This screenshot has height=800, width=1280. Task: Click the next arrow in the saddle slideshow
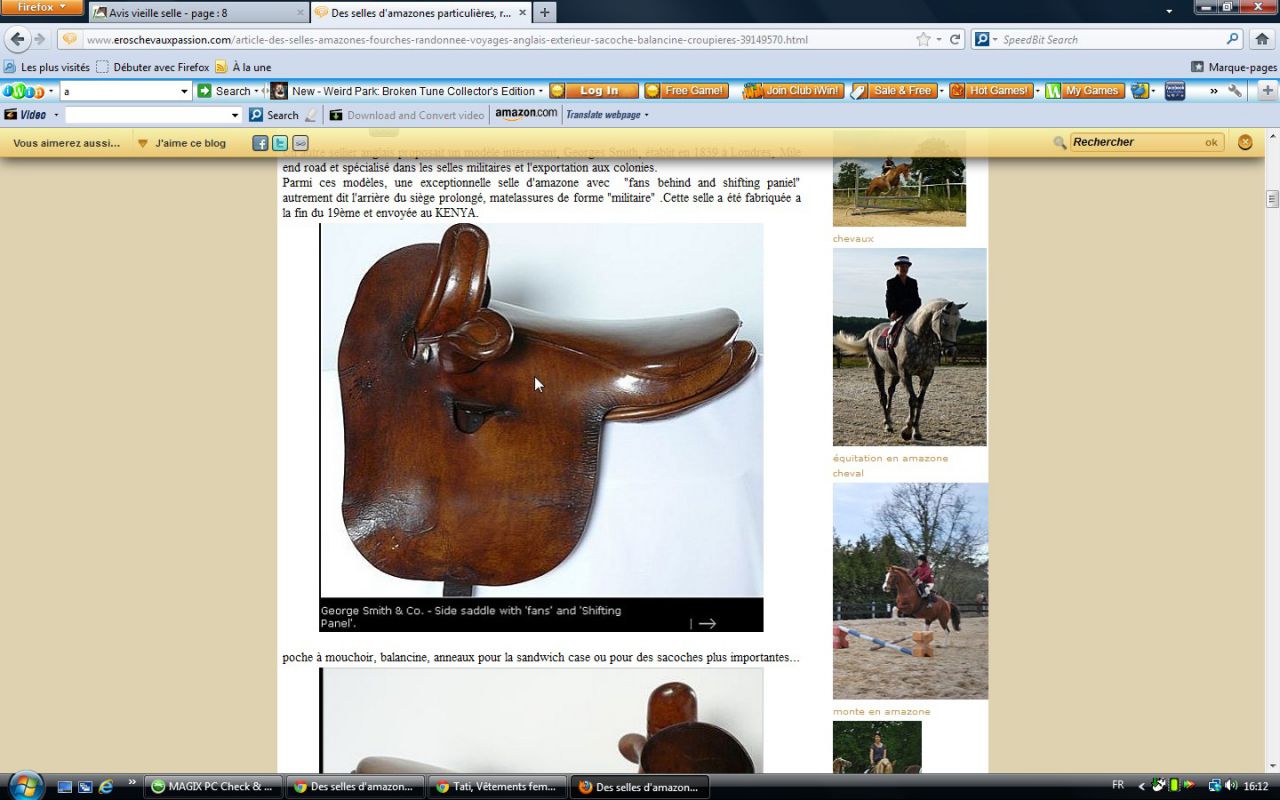coord(707,623)
